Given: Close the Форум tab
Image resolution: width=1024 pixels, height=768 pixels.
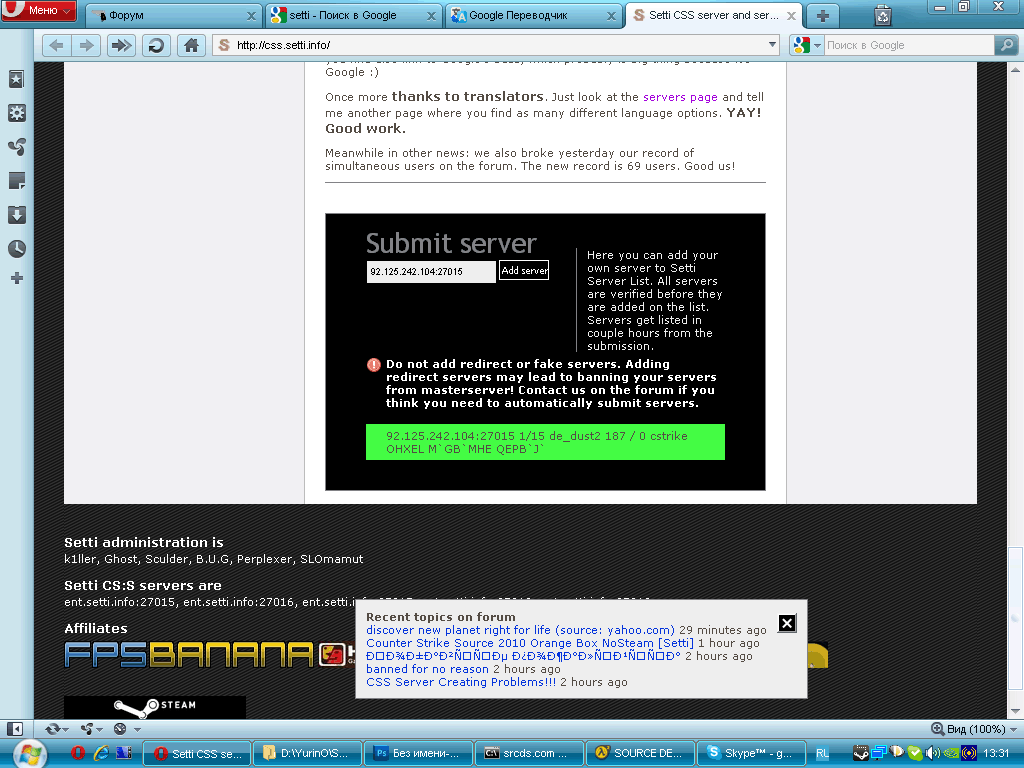Looking at the screenshot, I should pyautogui.click(x=251, y=16).
